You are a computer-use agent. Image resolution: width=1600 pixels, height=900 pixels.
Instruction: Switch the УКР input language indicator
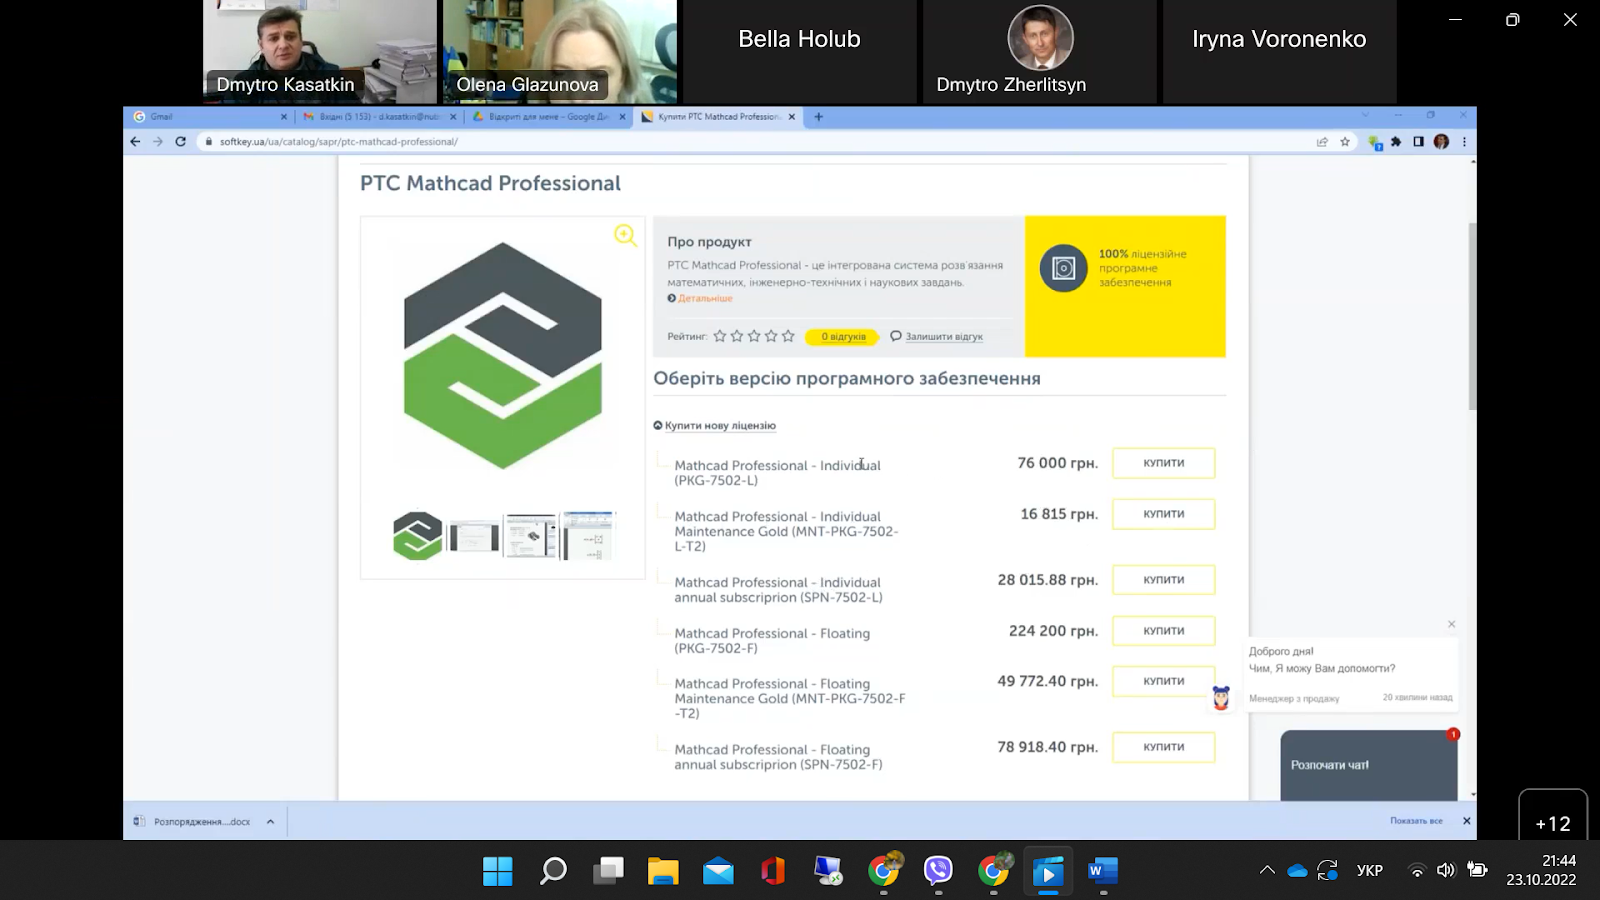pos(1370,871)
